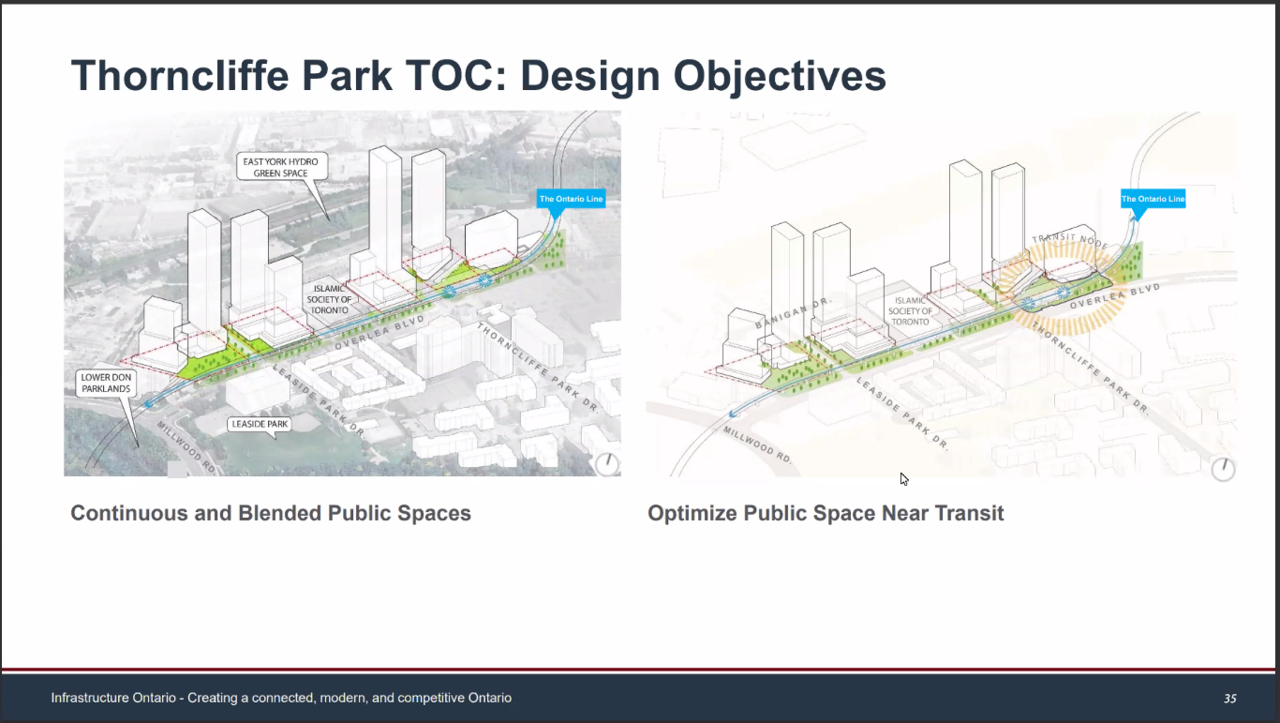This screenshot has height=723, width=1280.
Task: Select the Lower Don Parklands callout bubble
Action: coord(106,383)
